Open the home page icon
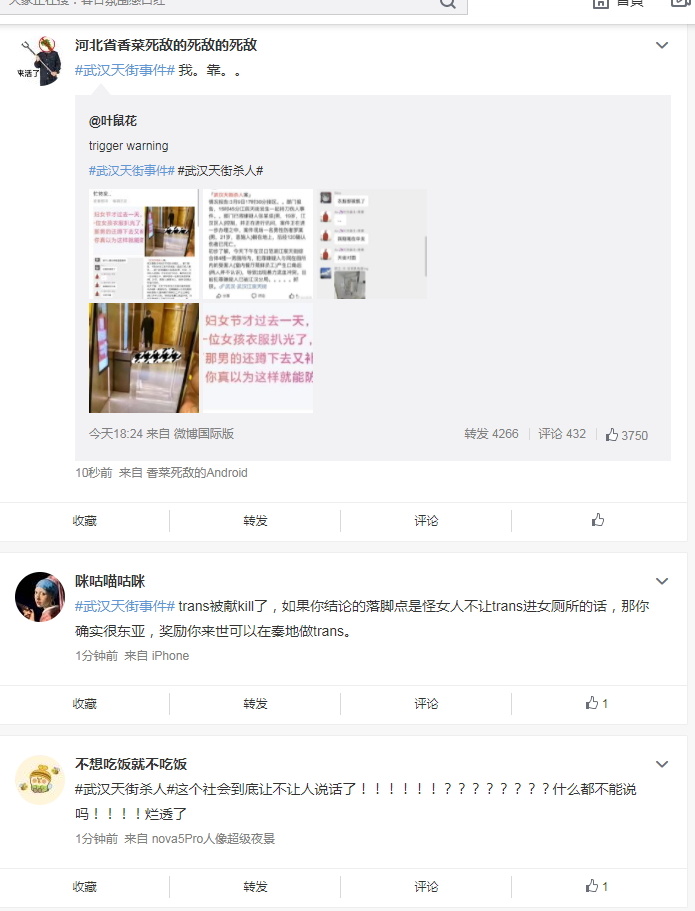695x911 pixels. pos(601,3)
